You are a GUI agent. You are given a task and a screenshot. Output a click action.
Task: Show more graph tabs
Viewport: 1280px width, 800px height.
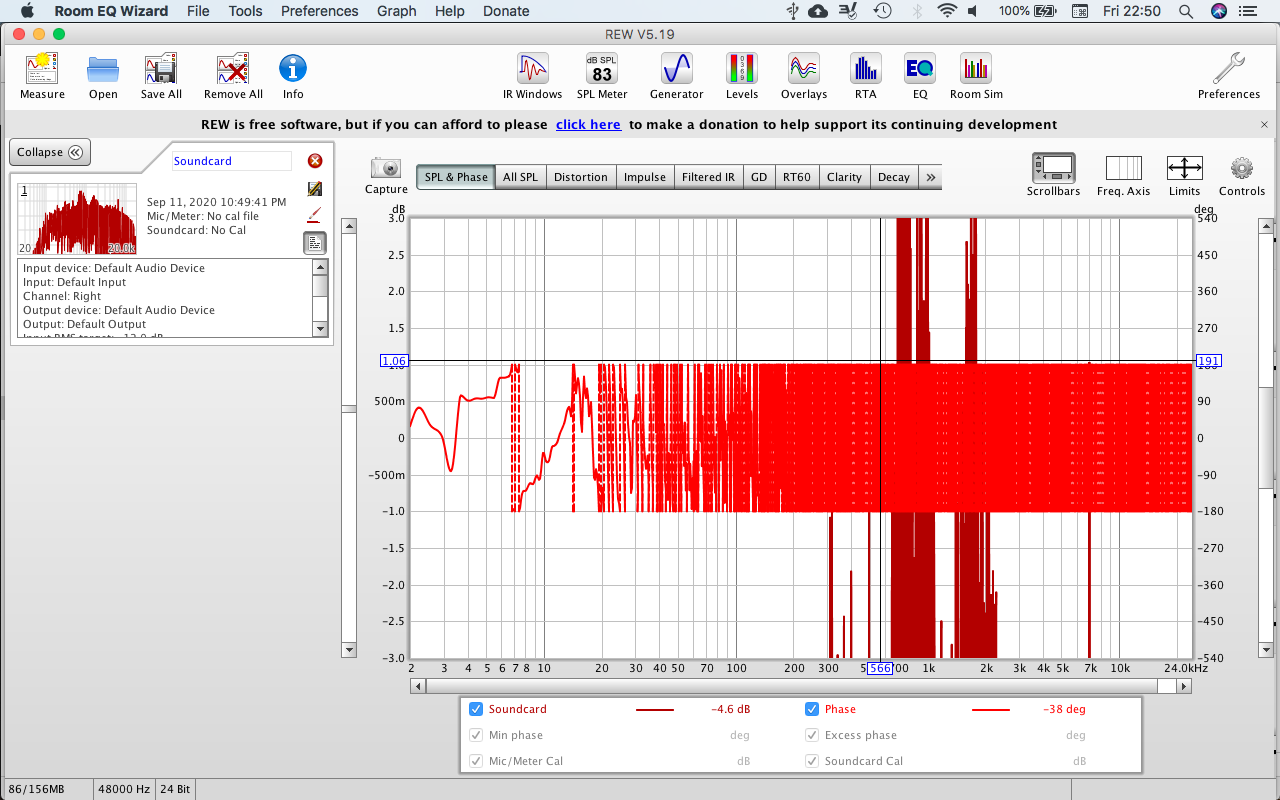[x=931, y=177]
